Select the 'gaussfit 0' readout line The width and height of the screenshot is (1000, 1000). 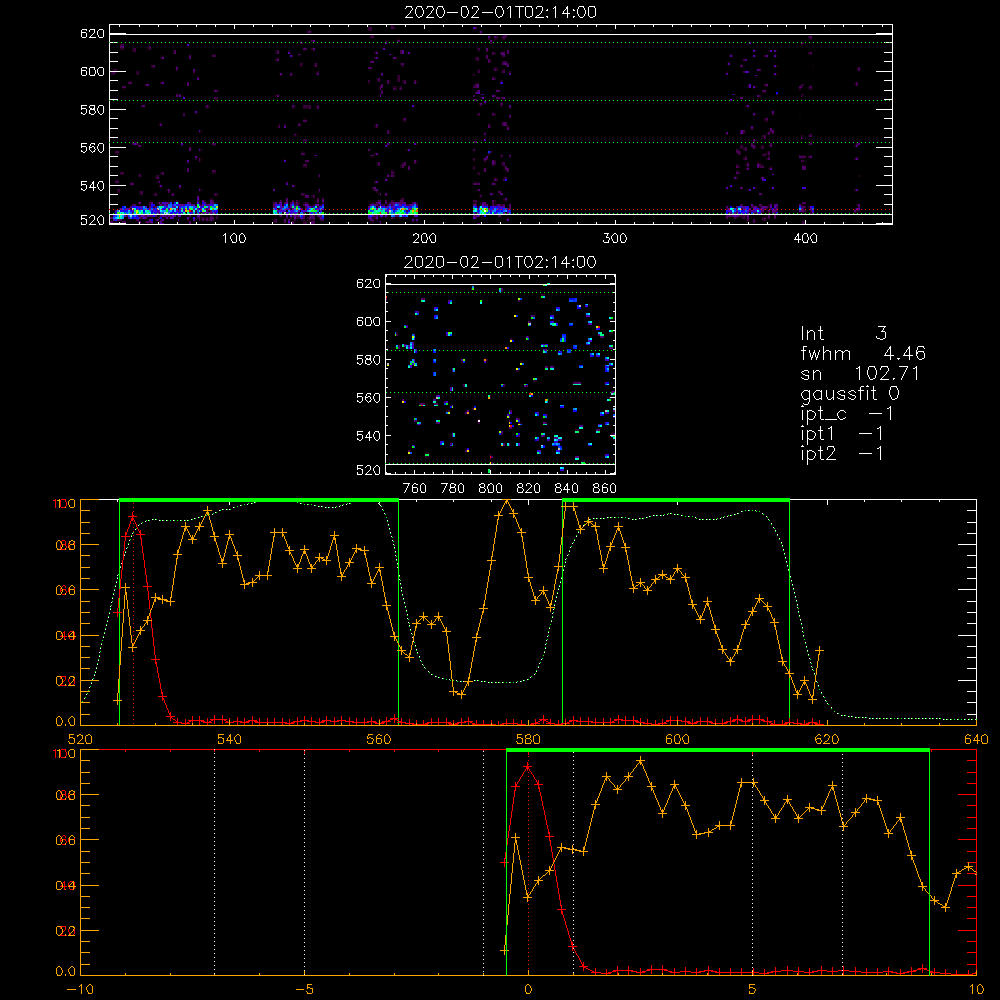850,394
